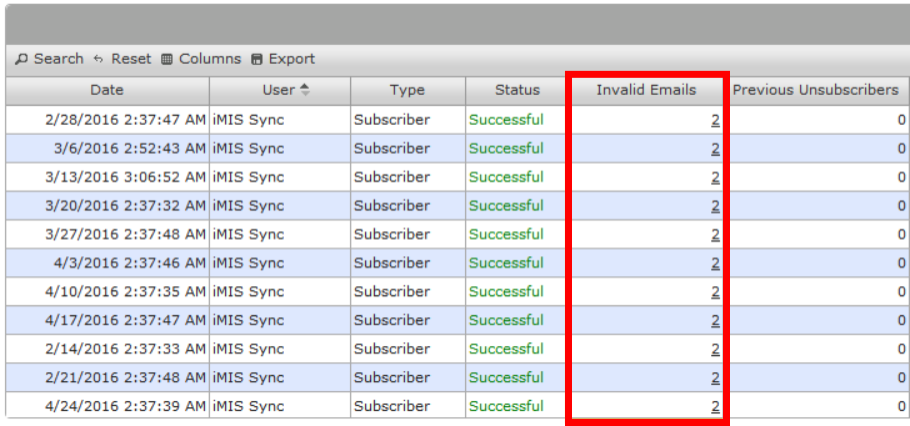Click the Invalid Emails column header
Viewport: 910px width, 426px height.
tap(646, 90)
